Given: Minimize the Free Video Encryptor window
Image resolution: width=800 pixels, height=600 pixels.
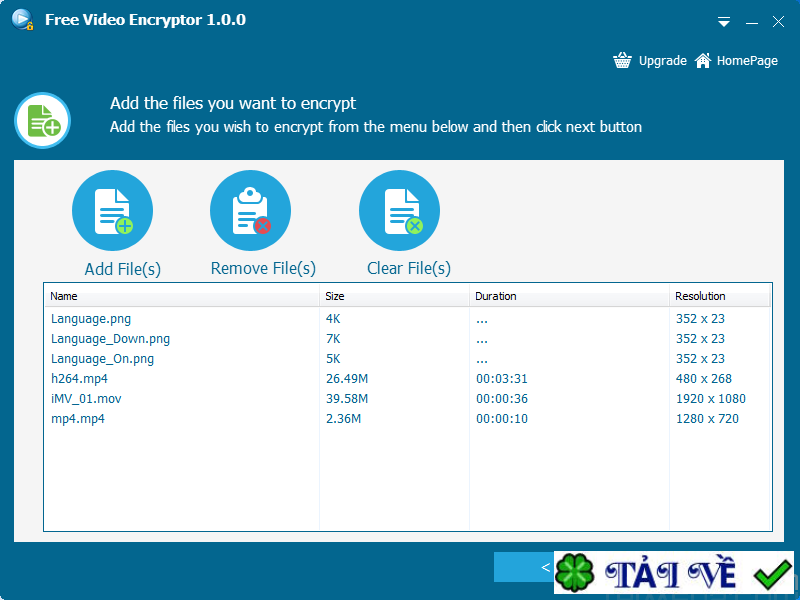Looking at the screenshot, I should pos(751,21).
